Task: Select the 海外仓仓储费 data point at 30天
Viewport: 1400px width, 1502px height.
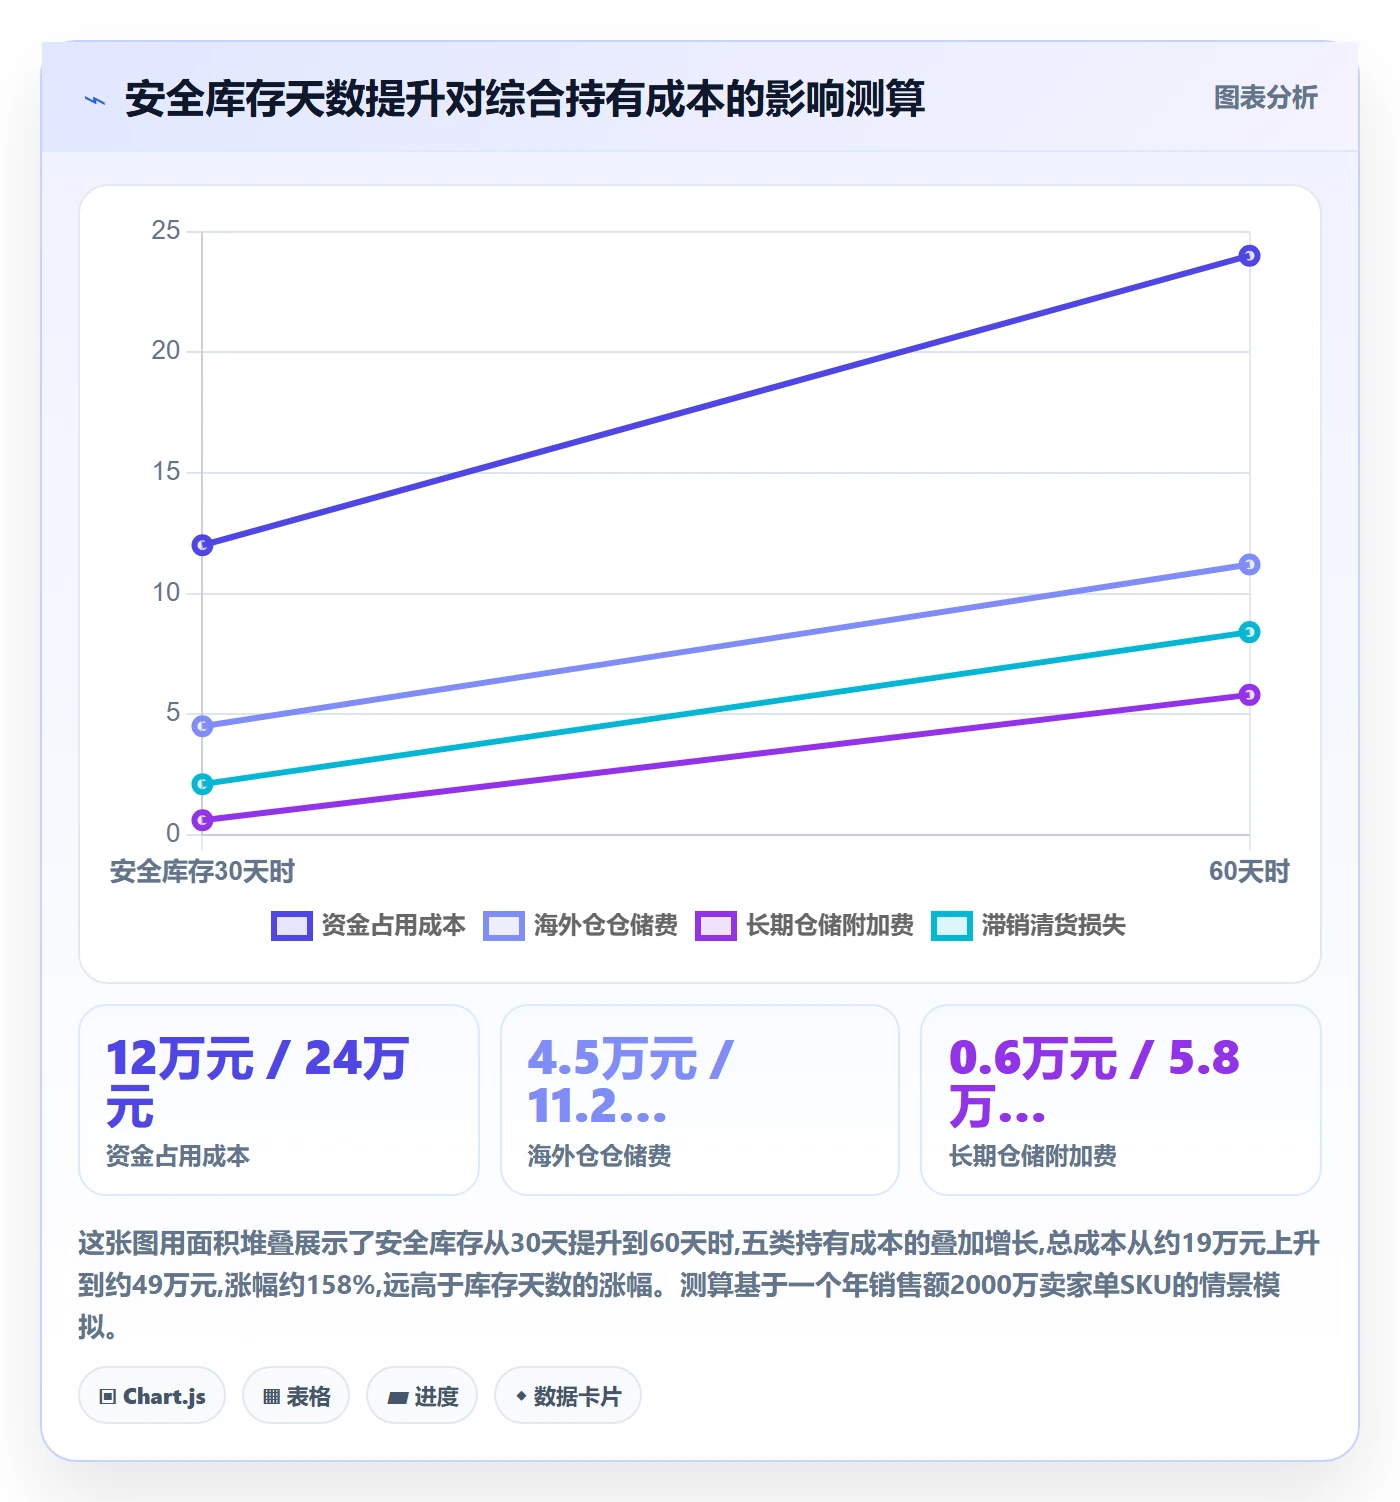Action: point(202,726)
